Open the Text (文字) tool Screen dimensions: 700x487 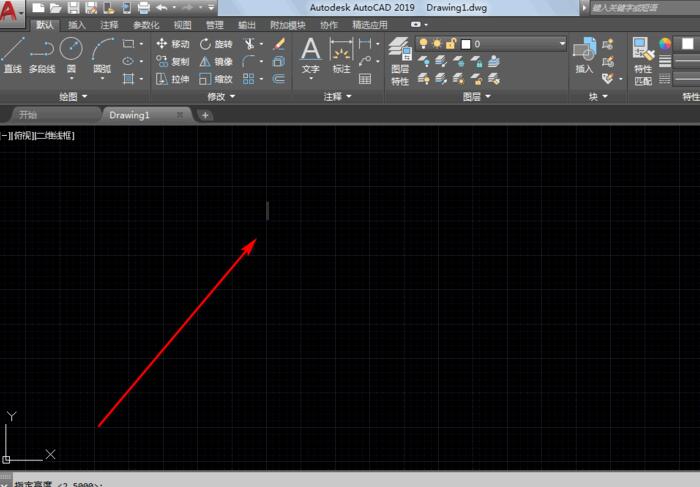point(311,55)
